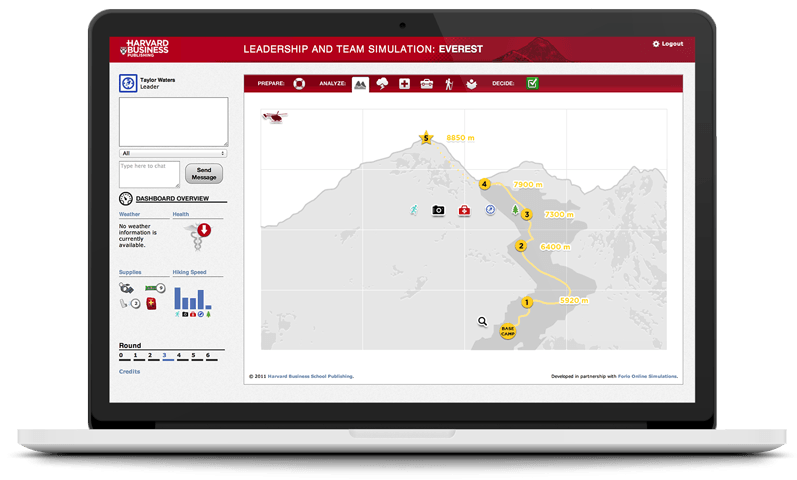Click the oxygen canister supplies icon
The width and height of the screenshot is (797, 480).
[126, 288]
